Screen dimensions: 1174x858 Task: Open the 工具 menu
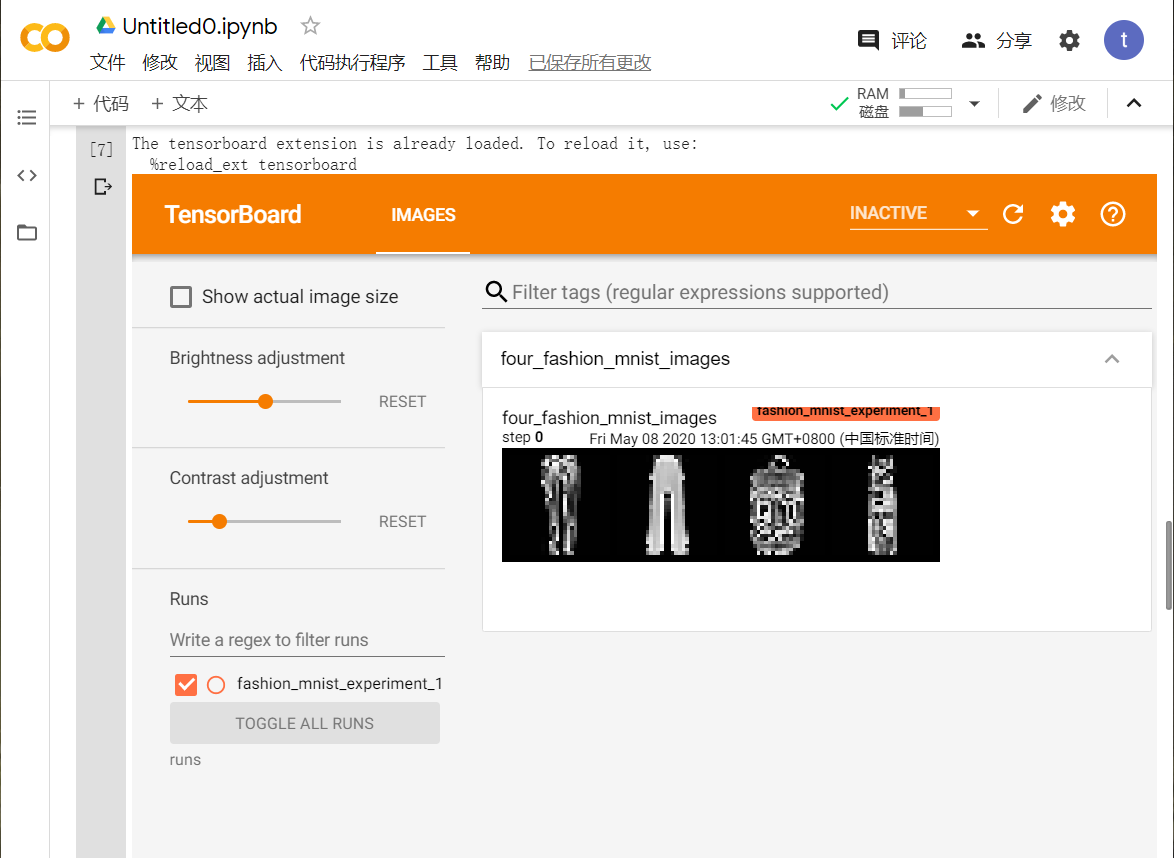440,63
